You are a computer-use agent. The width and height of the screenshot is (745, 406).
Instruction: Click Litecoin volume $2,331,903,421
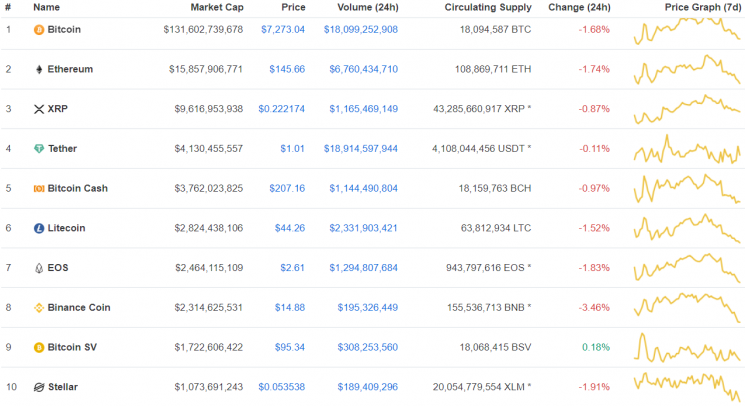click(x=364, y=228)
